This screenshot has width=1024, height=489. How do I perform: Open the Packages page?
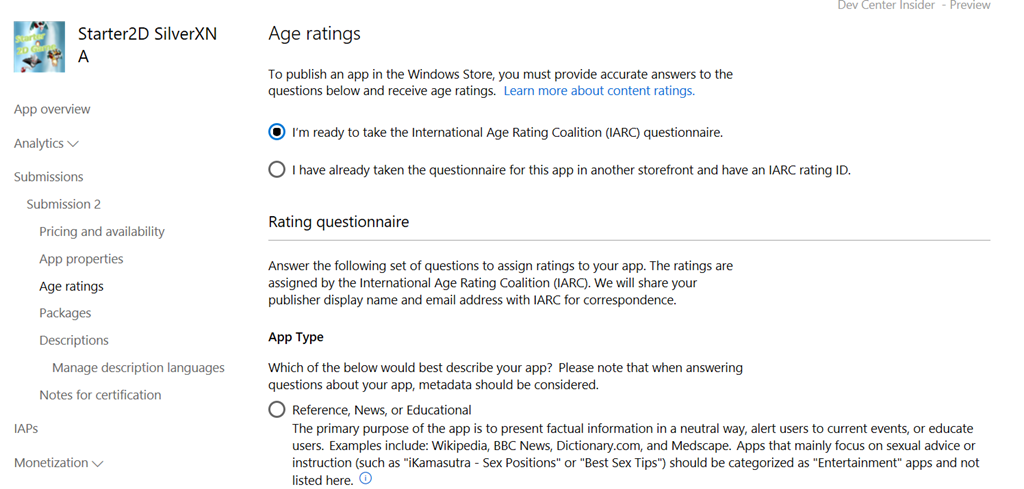click(65, 313)
